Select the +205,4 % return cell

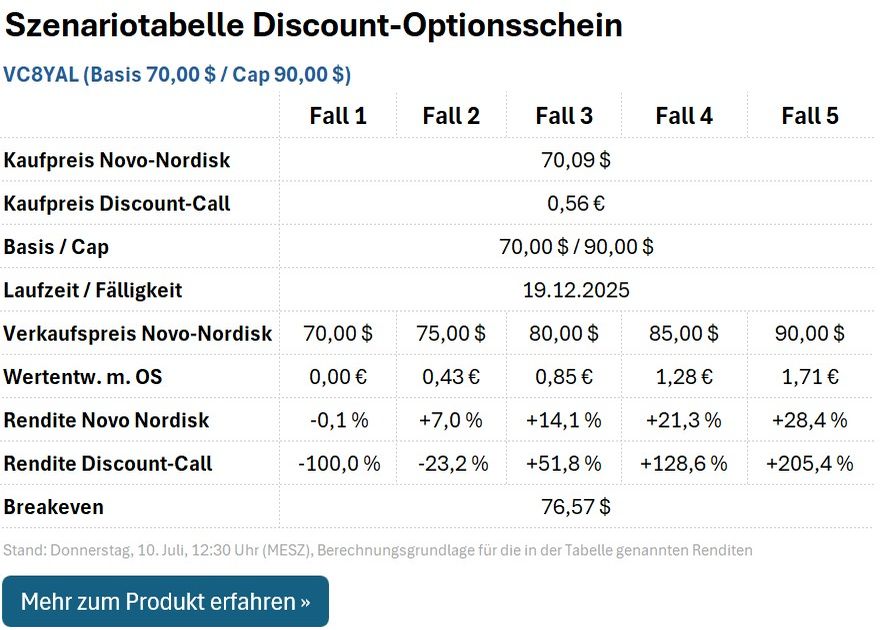(810, 464)
